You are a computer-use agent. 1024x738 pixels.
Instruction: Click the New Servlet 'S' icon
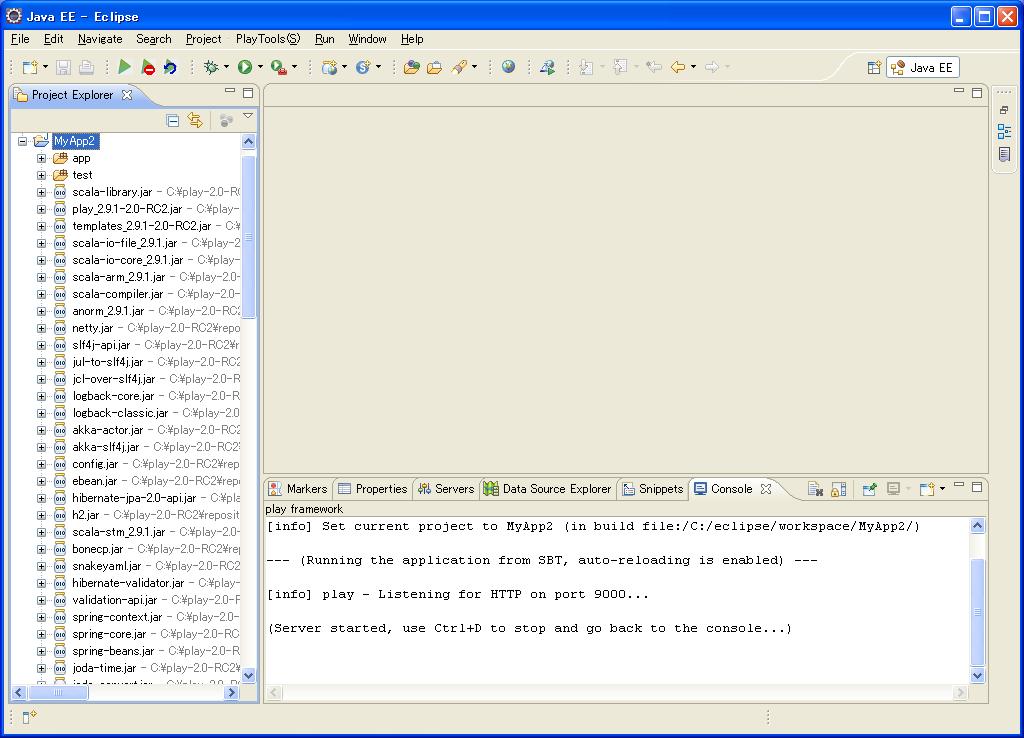pos(363,67)
